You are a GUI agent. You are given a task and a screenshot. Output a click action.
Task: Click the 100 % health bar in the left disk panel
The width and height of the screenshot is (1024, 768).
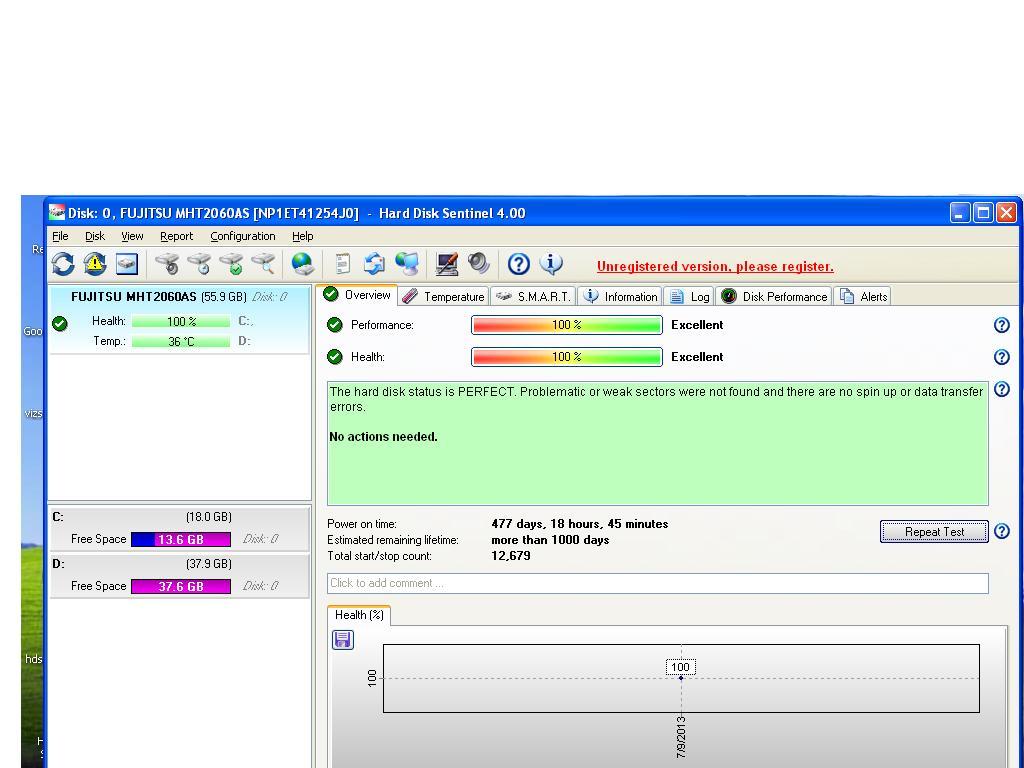point(181,321)
